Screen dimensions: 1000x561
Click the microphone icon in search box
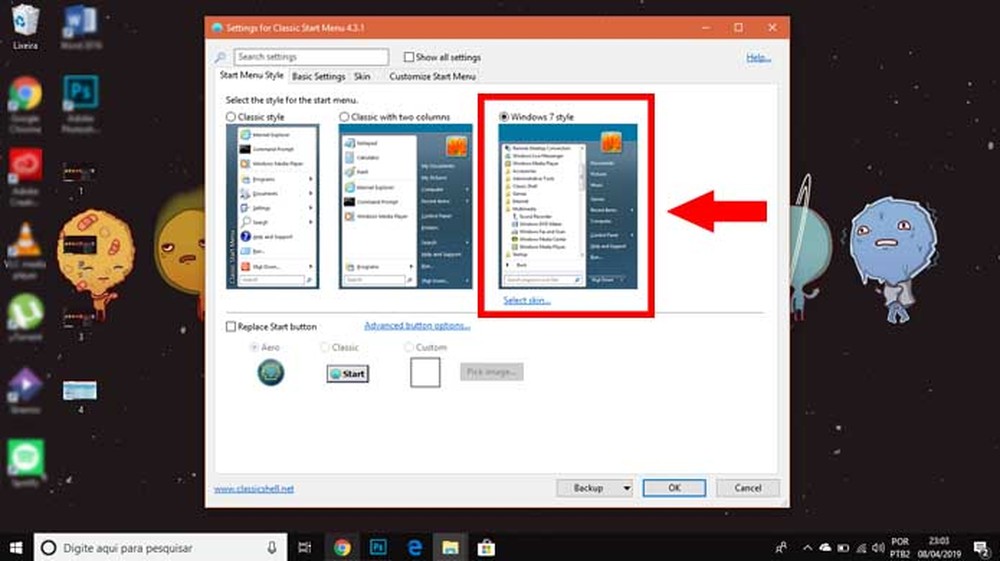[x=272, y=548]
